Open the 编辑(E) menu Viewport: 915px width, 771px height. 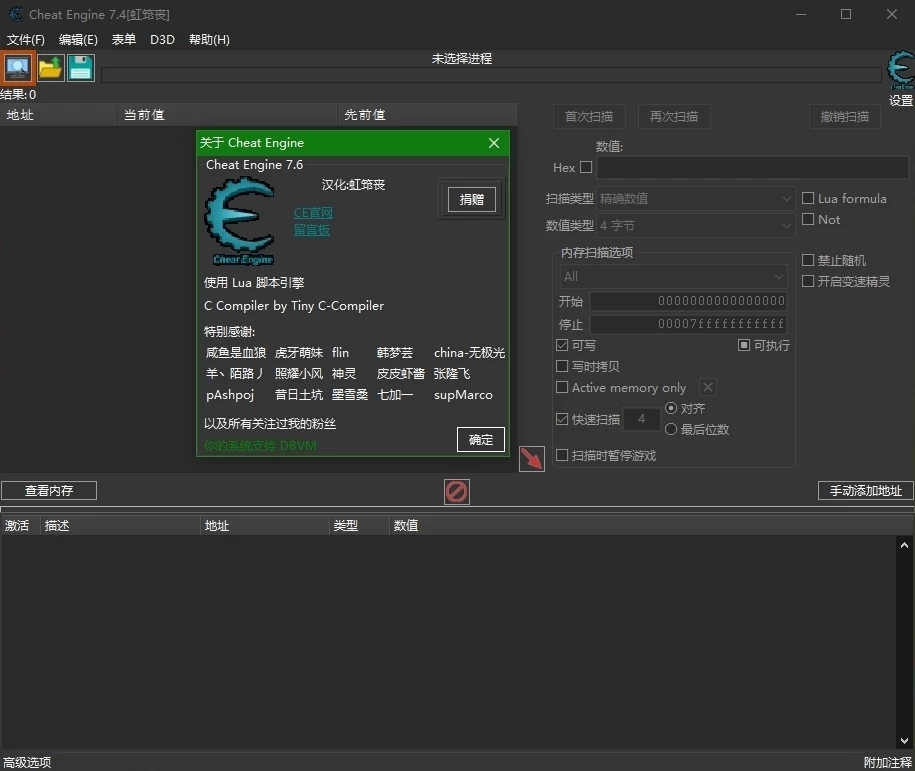78,40
